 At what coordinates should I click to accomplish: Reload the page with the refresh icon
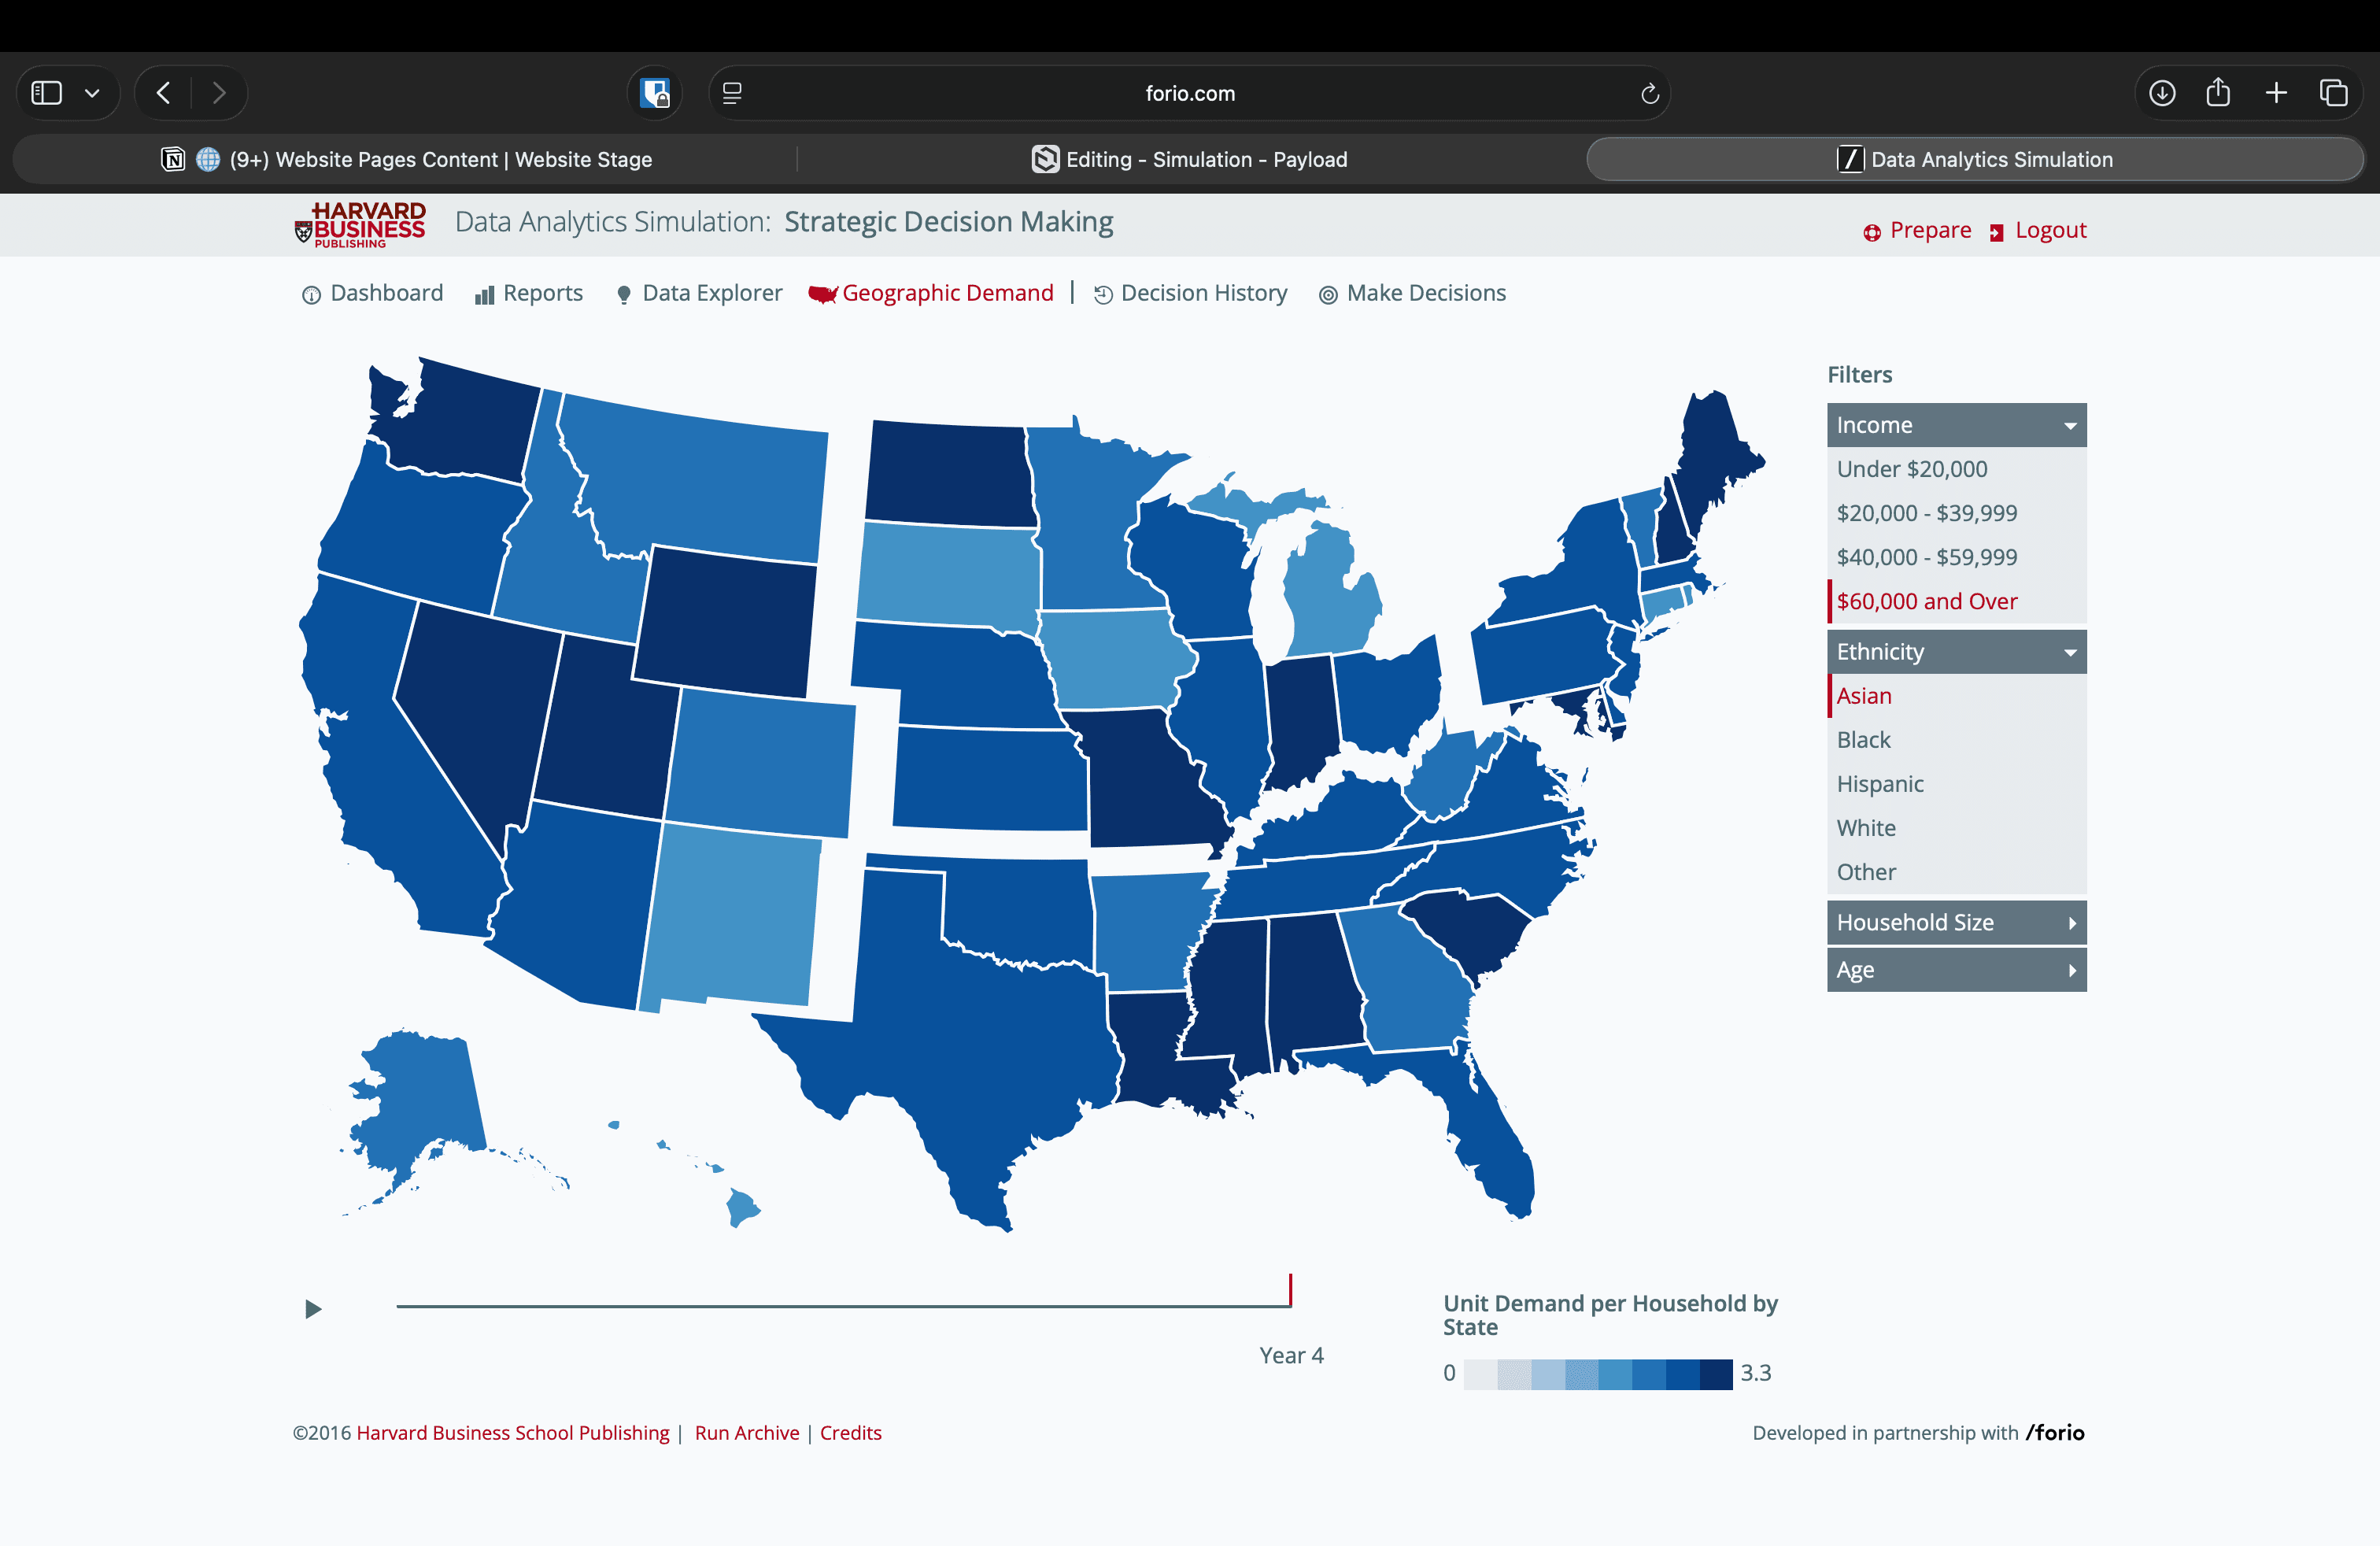1649,93
